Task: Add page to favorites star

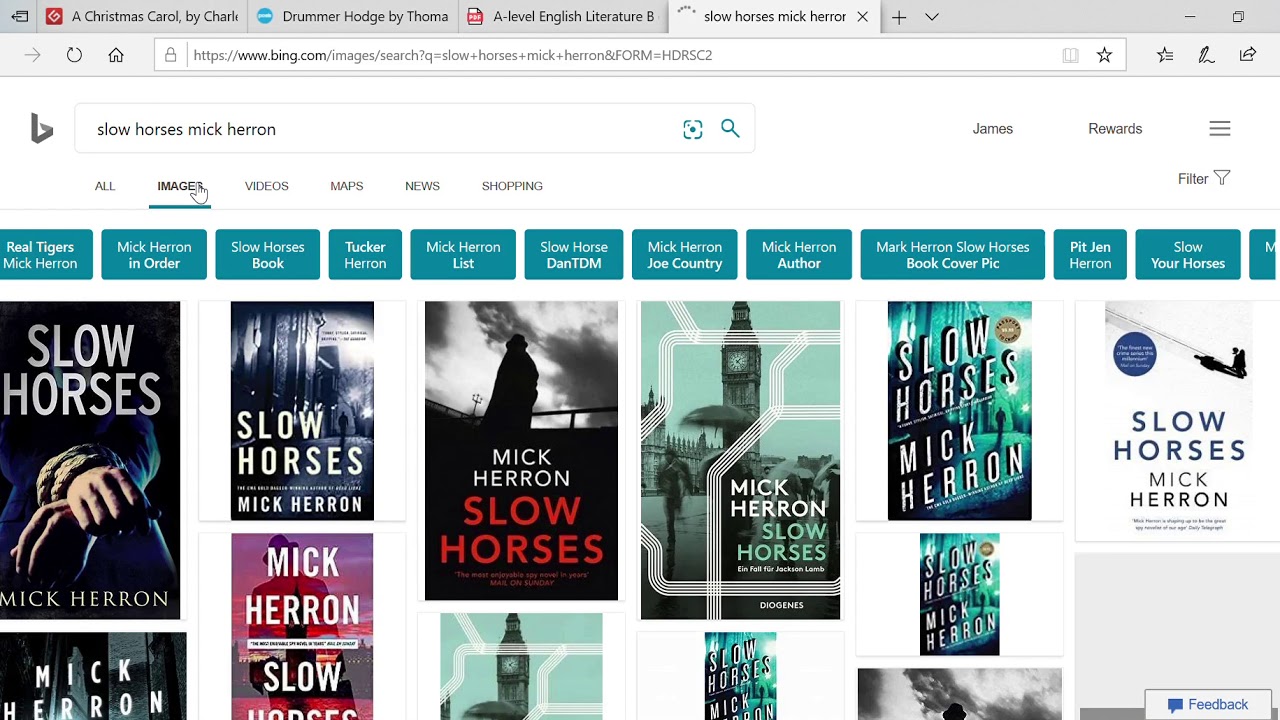Action: click(1104, 55)
